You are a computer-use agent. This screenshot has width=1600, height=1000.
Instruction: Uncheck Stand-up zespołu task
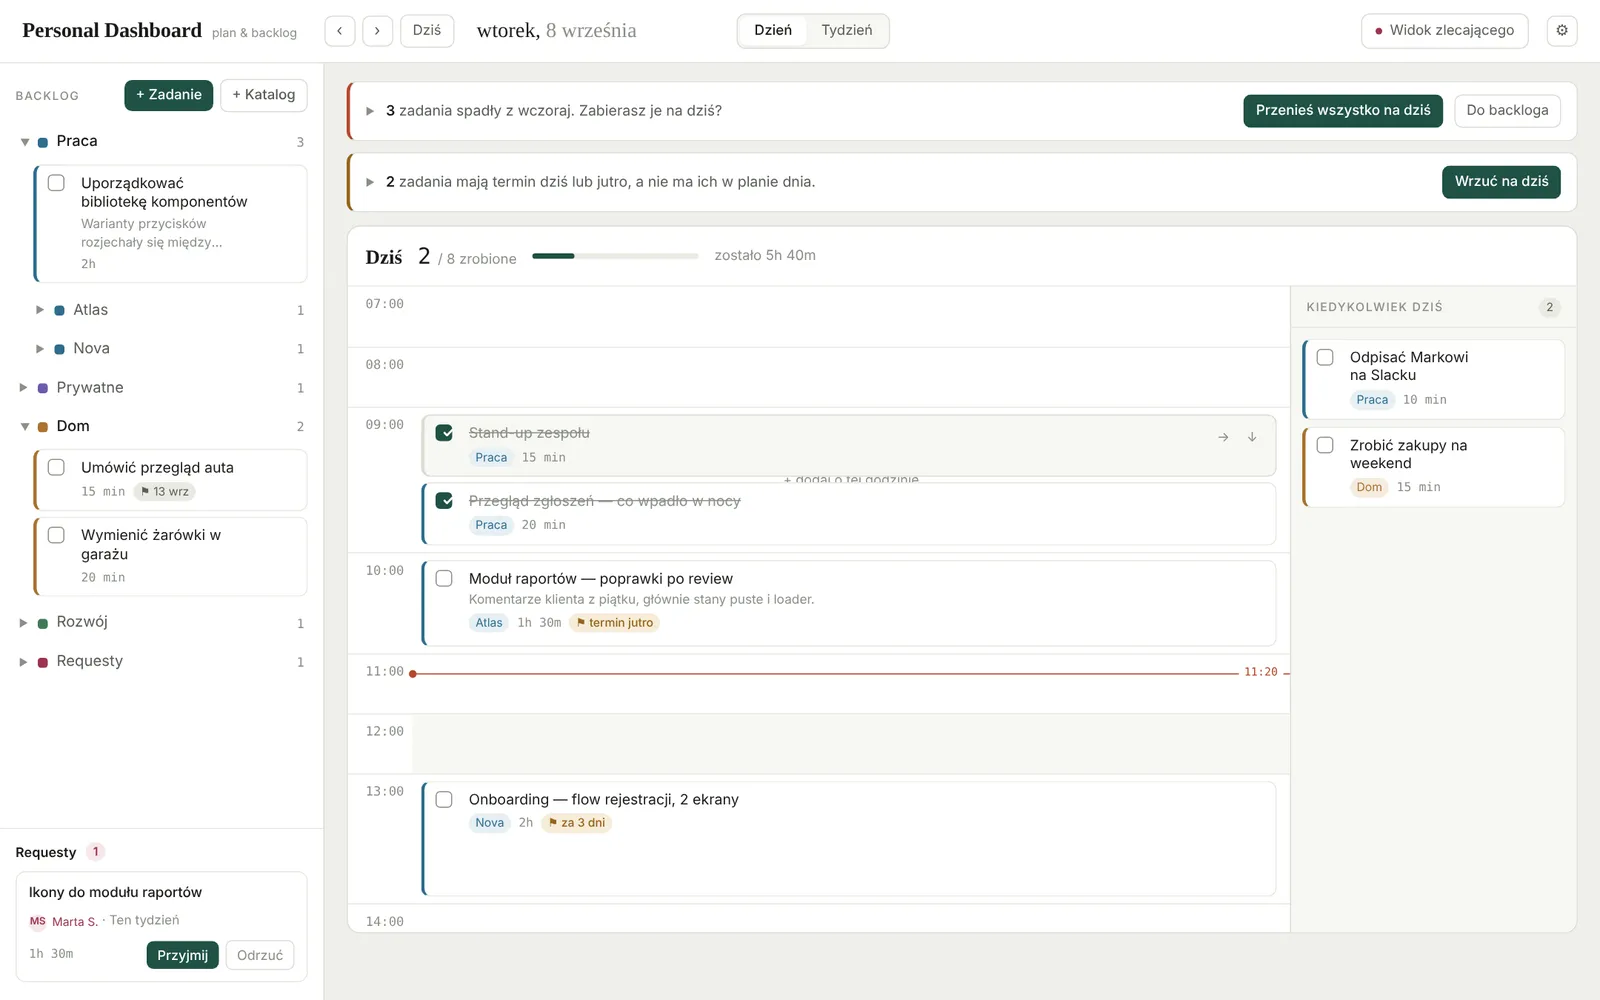click(444, 433)
